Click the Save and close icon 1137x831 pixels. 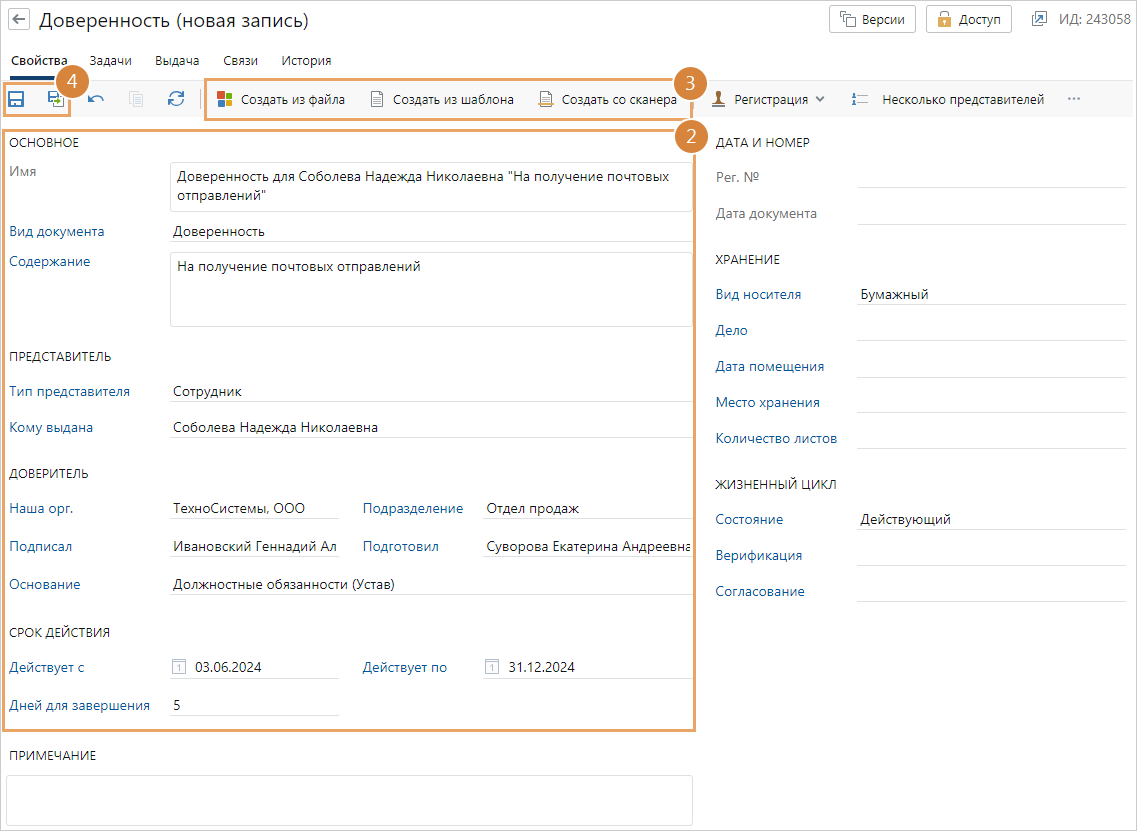[55, 99]
